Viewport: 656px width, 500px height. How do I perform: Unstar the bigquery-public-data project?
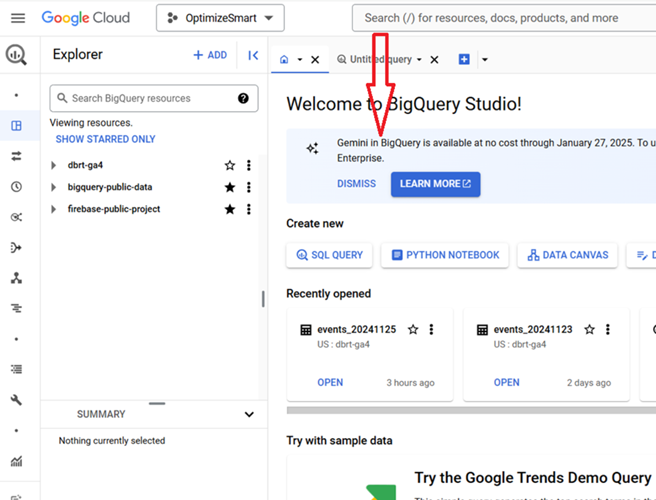click(230, 187)
